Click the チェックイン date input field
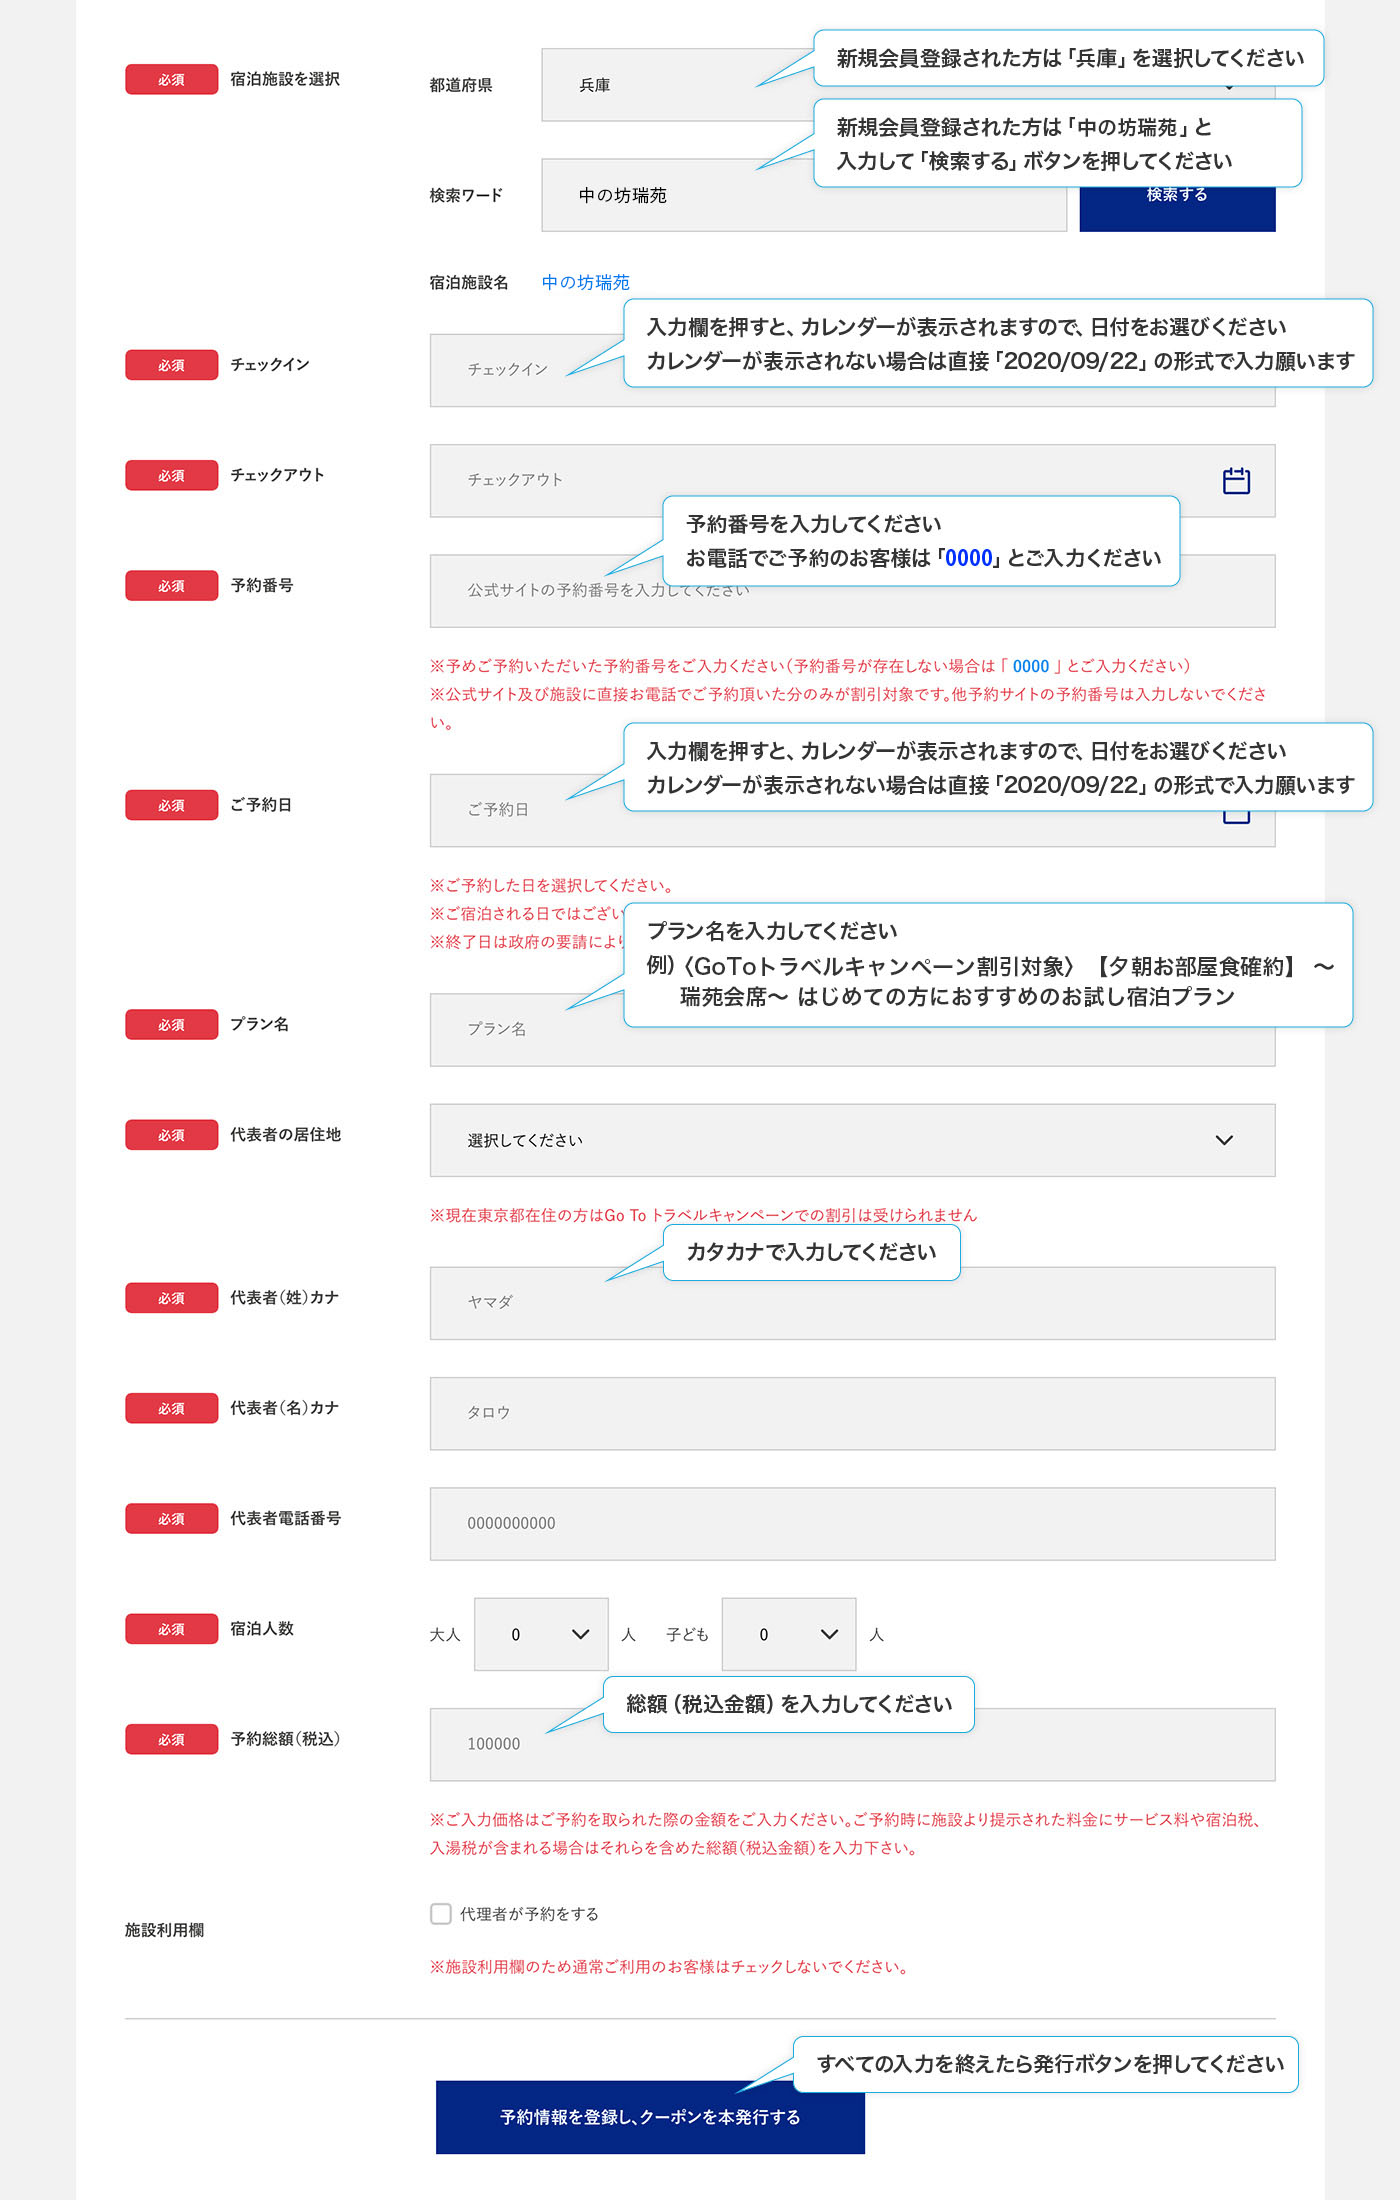The width and height of the screenshot is (1400, 2200). click(x=852, y=370)
